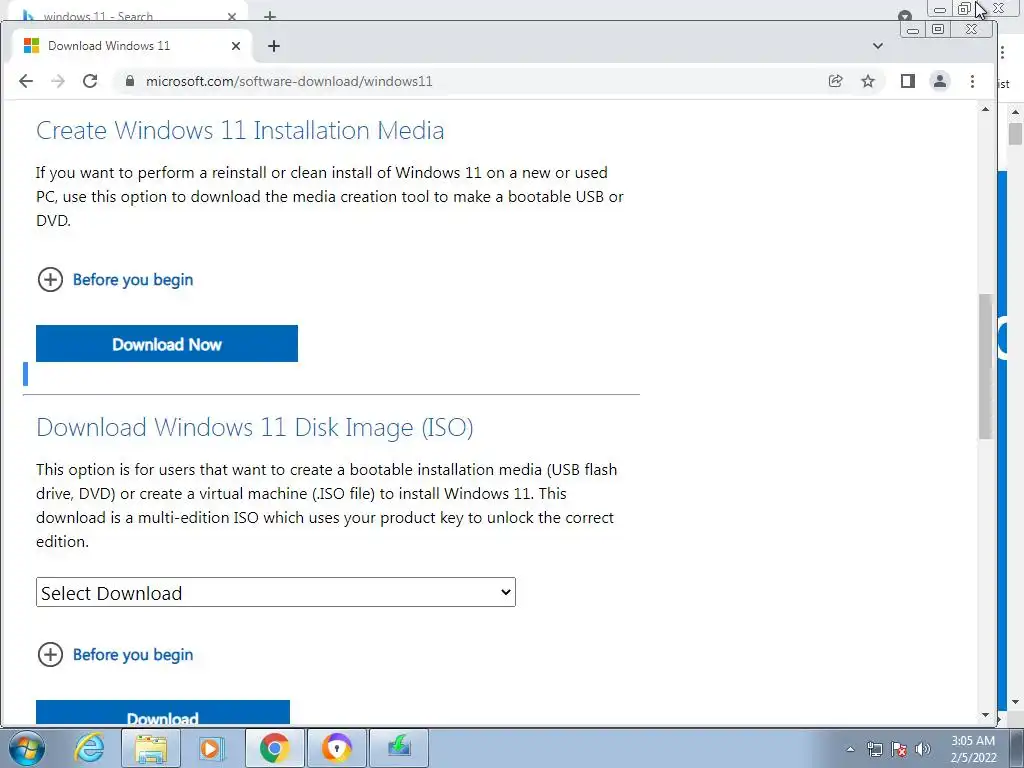This screenshot has height=768, width=1024.
Task: Open the Chrome profile avatar
Action: coord(940,81)
